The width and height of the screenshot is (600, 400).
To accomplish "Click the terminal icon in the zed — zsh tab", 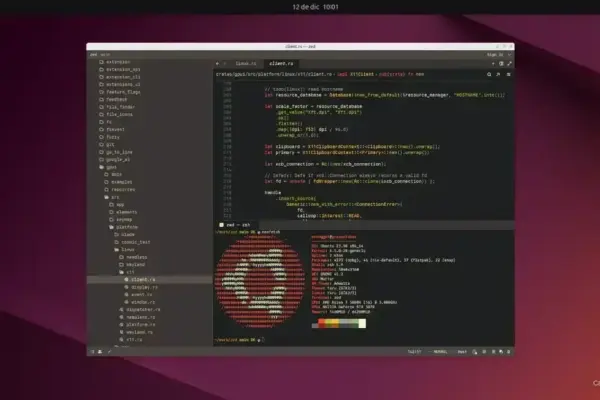I will pyautogui.click(x=222, y=225).
